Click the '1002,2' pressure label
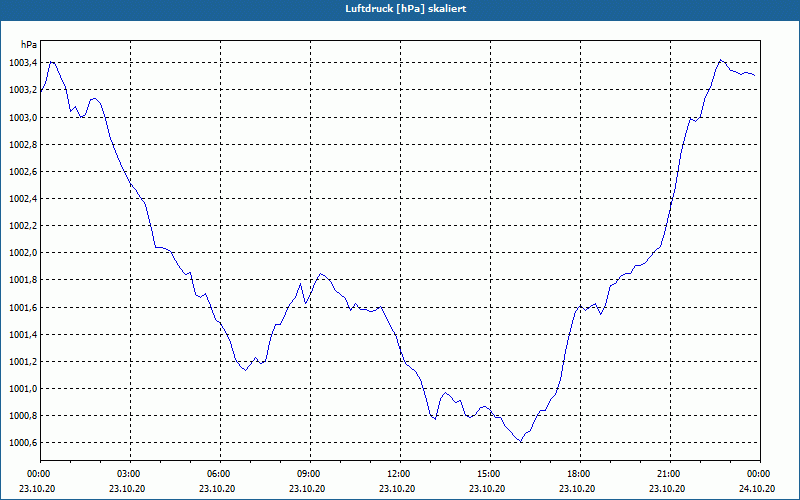800x500 pixels. pos(23,226)
